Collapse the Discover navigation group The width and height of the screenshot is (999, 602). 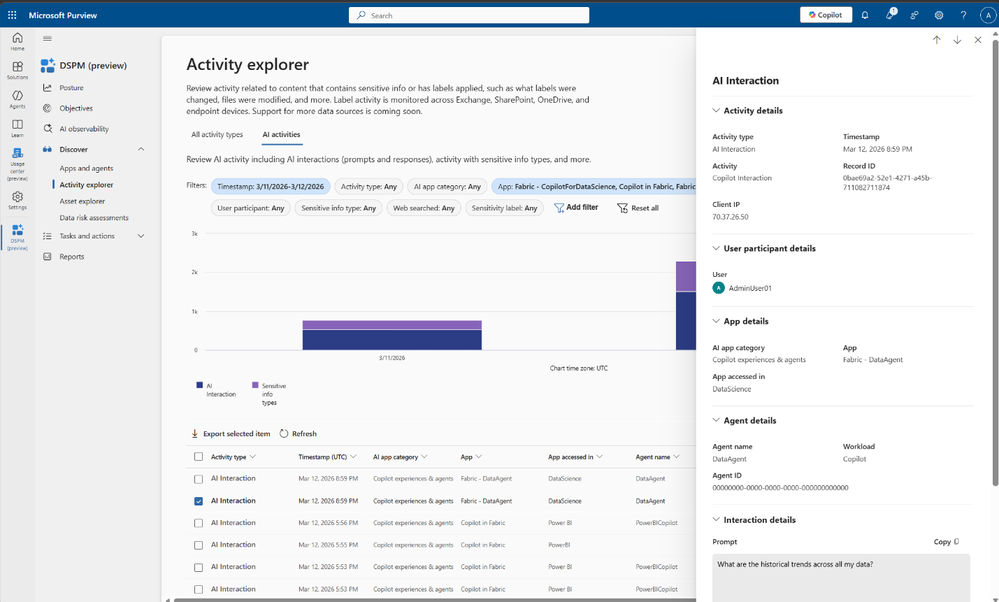(x=141, y=149)
